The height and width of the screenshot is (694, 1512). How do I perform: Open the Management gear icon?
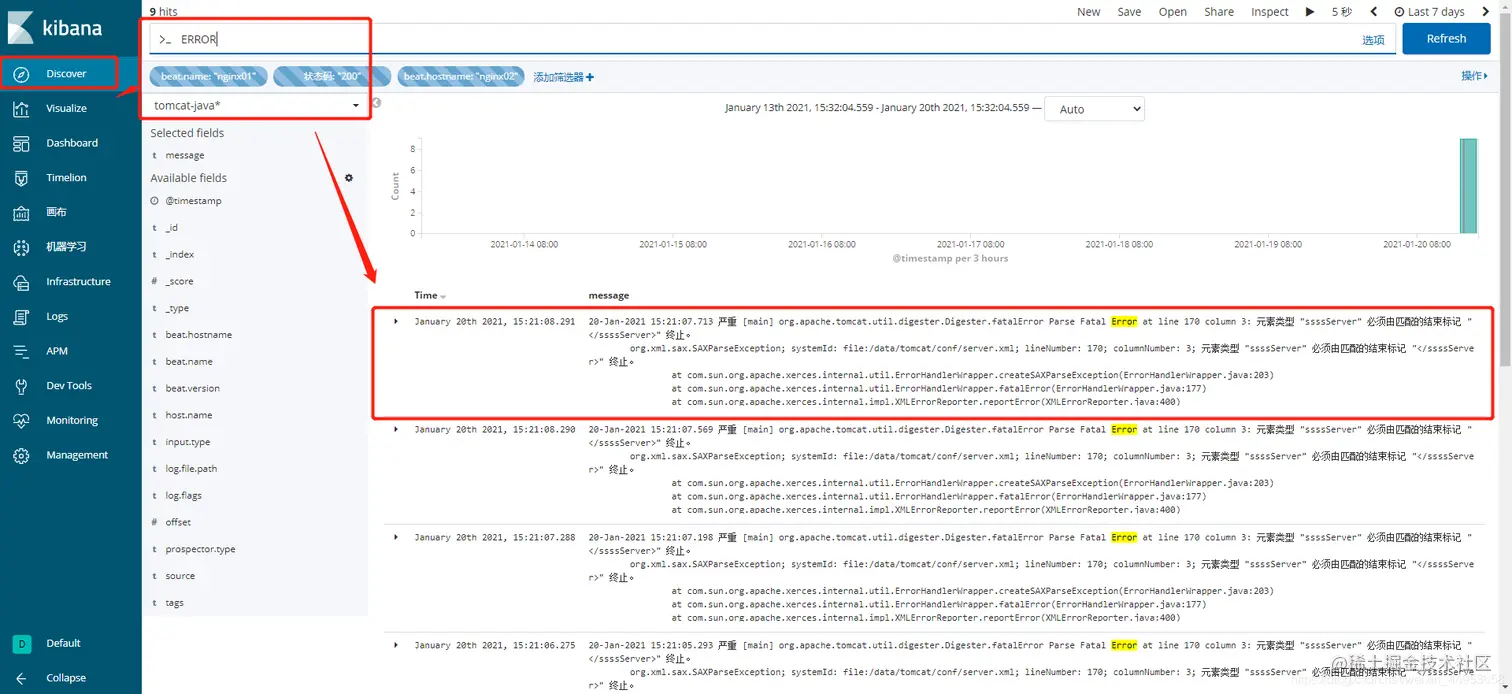pos(21,455)
